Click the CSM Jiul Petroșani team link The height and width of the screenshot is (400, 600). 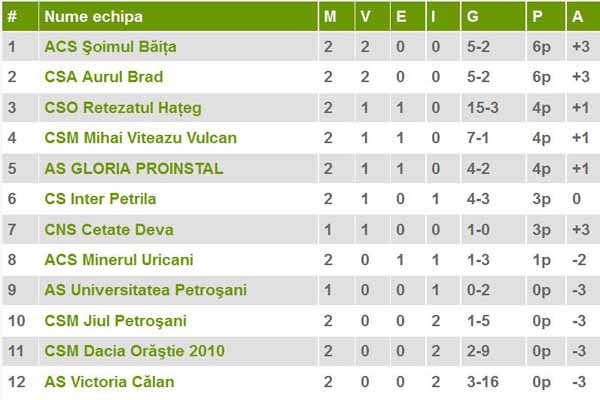115,321
